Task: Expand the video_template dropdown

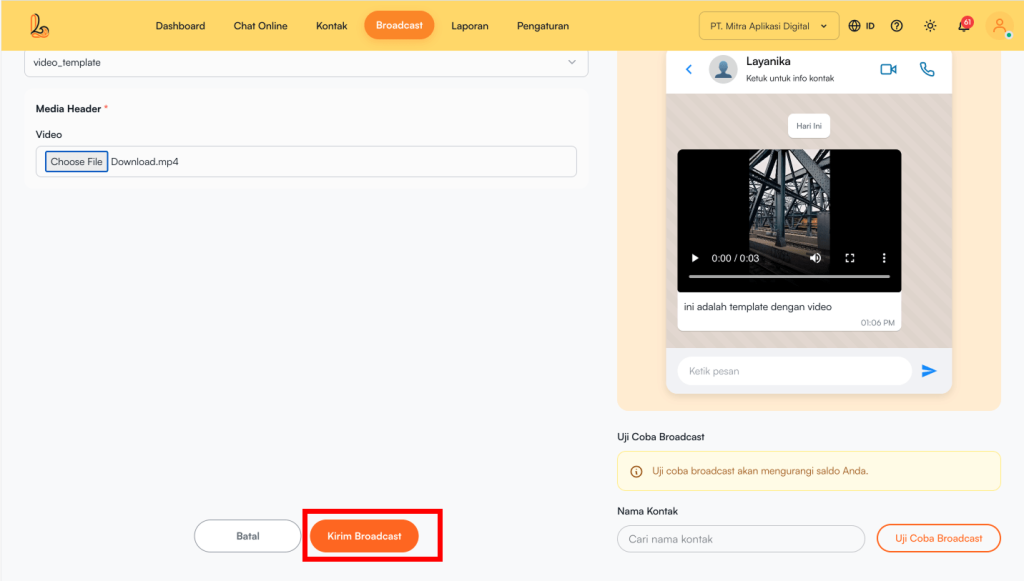Action: 571,62
